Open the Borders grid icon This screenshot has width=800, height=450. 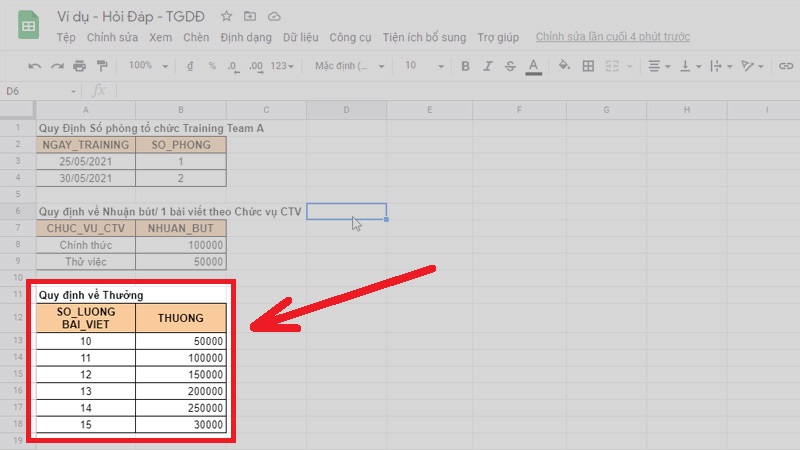click(x=588, y=66)
